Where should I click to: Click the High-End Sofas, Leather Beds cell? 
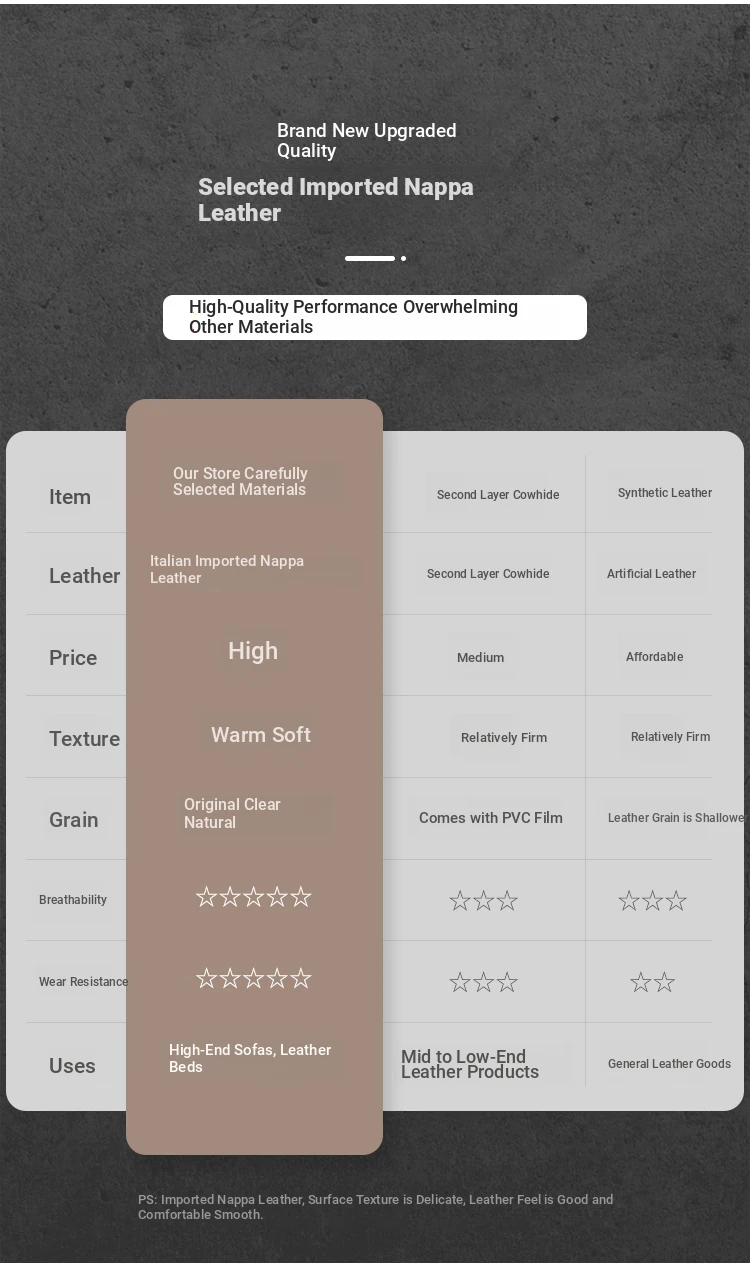tap(250, 1058)
